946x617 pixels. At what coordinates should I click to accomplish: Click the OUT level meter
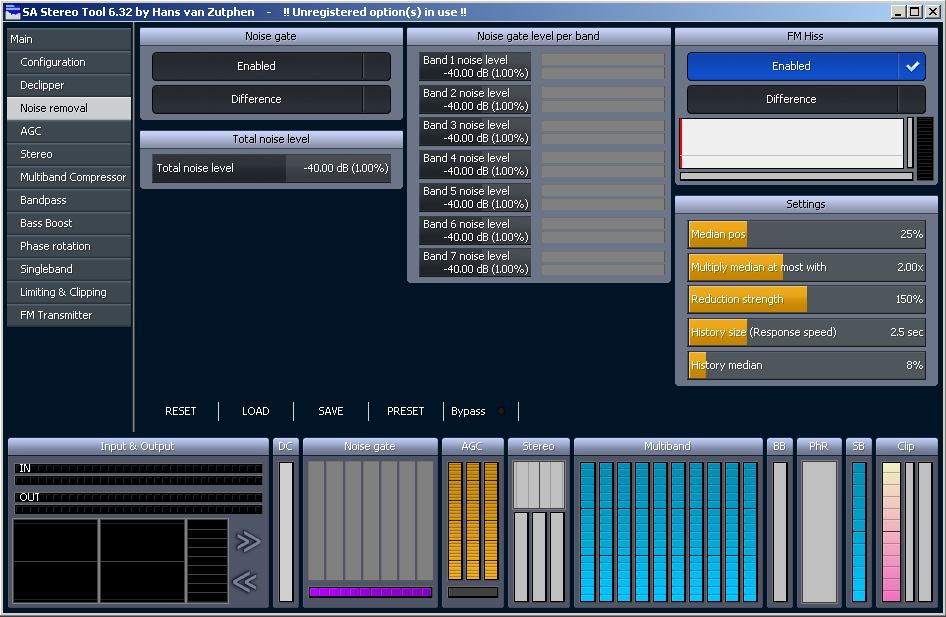[x=138, y=503]
